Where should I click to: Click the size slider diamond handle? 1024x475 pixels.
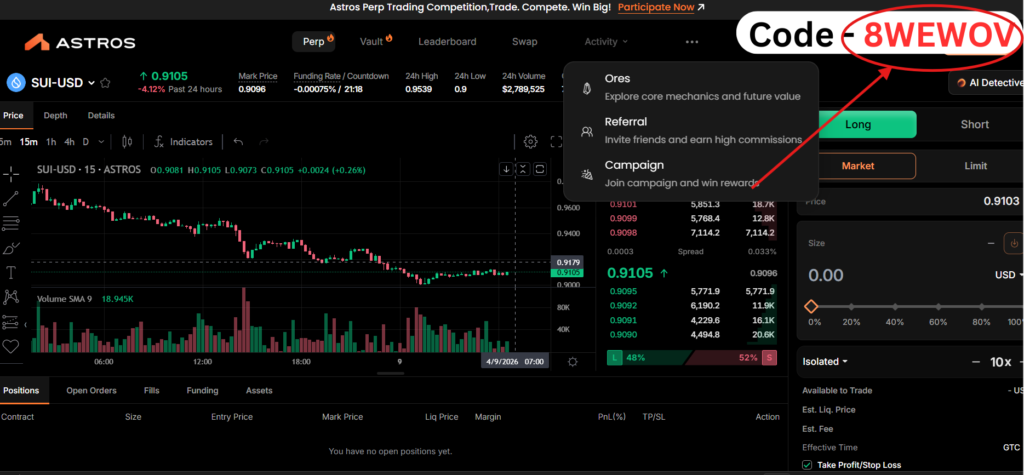tap(811, 306)
